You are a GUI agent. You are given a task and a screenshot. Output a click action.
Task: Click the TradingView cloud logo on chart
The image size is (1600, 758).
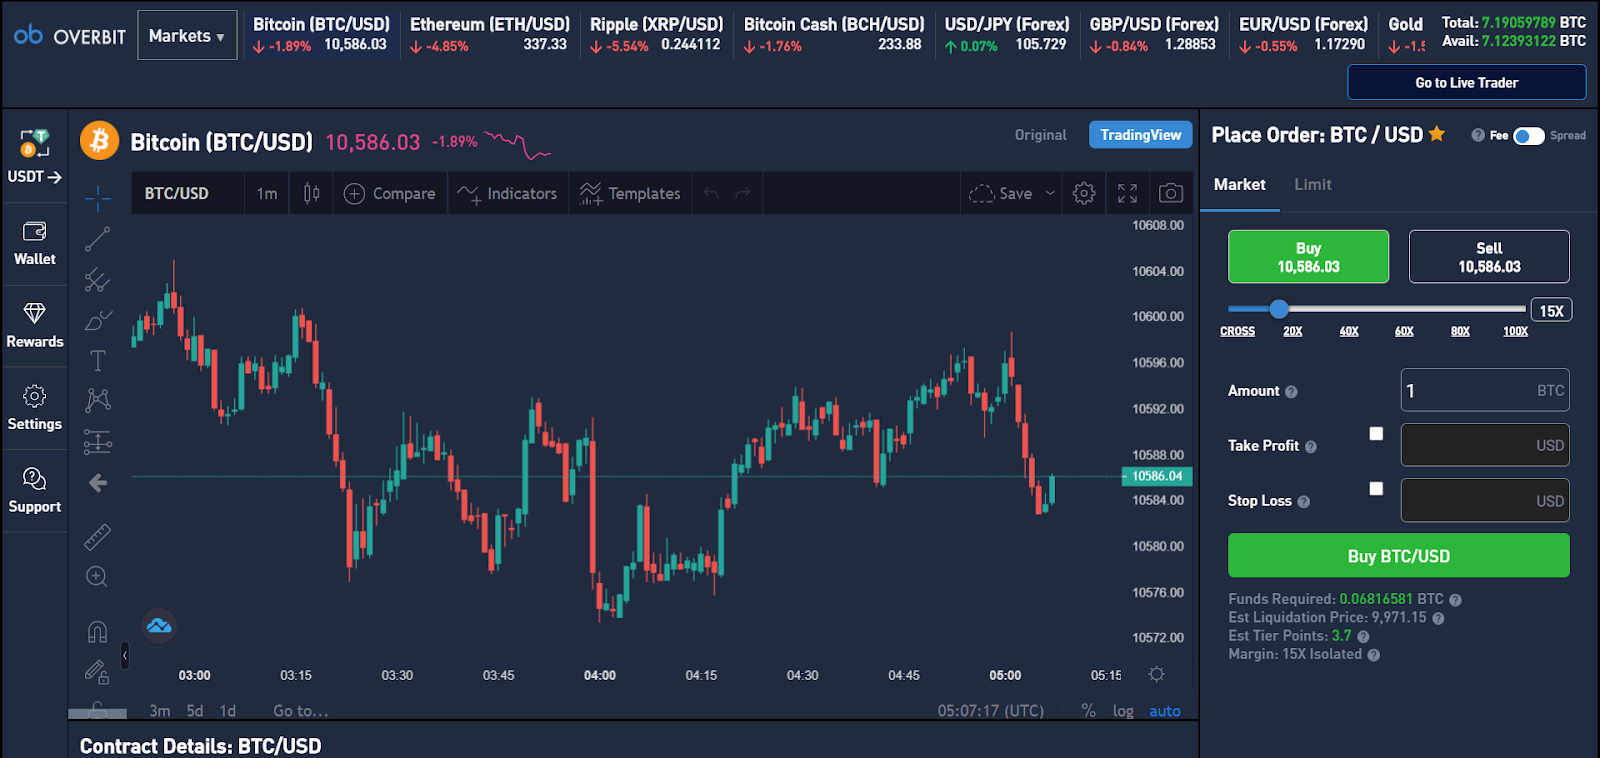[159, 626]
